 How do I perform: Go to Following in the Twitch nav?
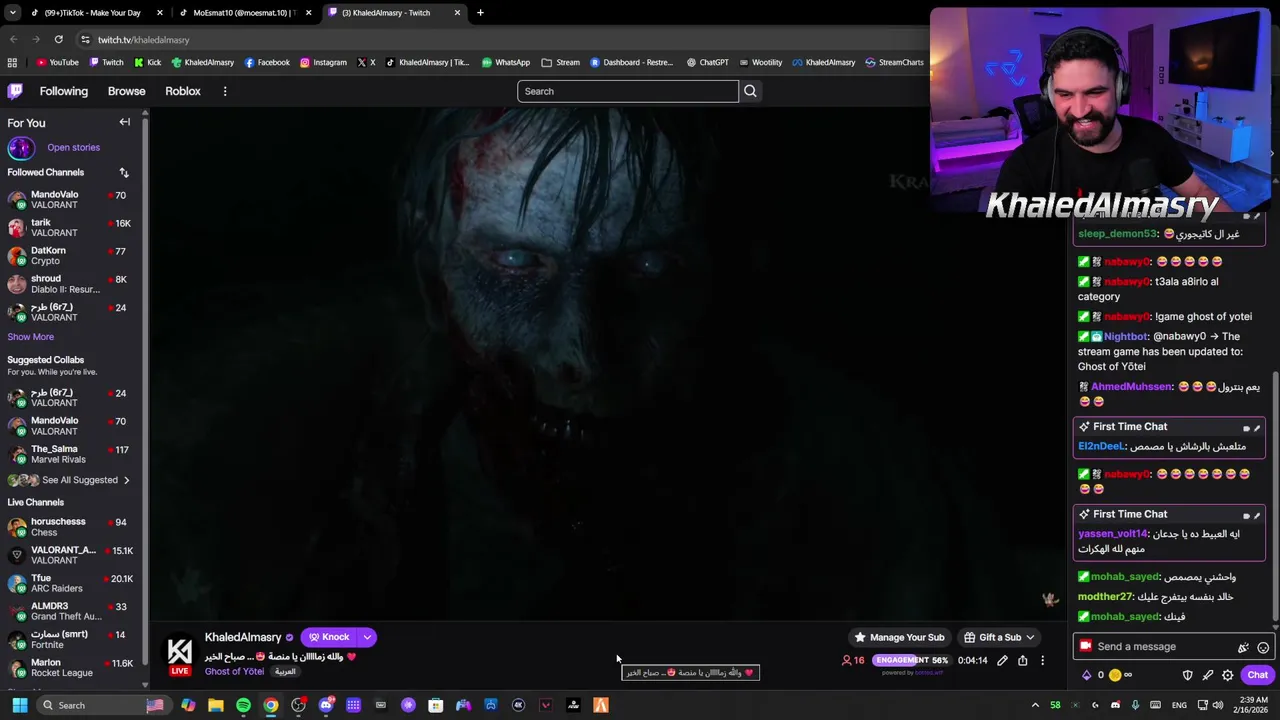pos(64,91)
